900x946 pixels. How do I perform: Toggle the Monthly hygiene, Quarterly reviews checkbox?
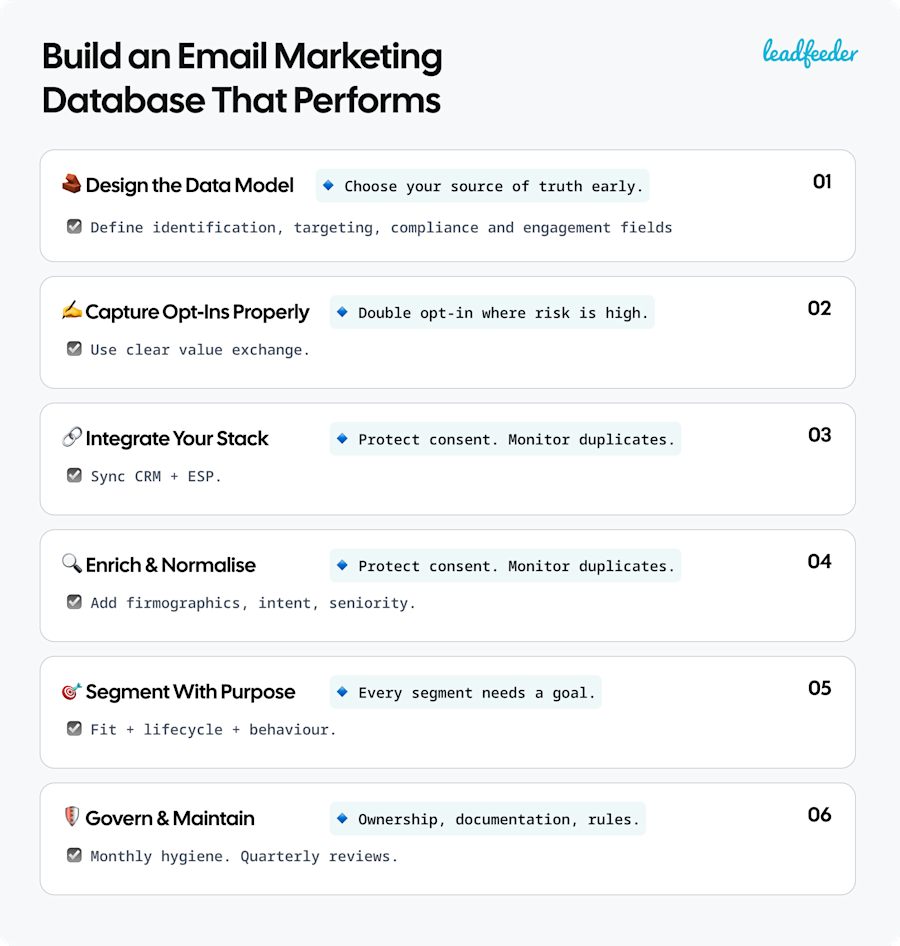click(74, 856)
